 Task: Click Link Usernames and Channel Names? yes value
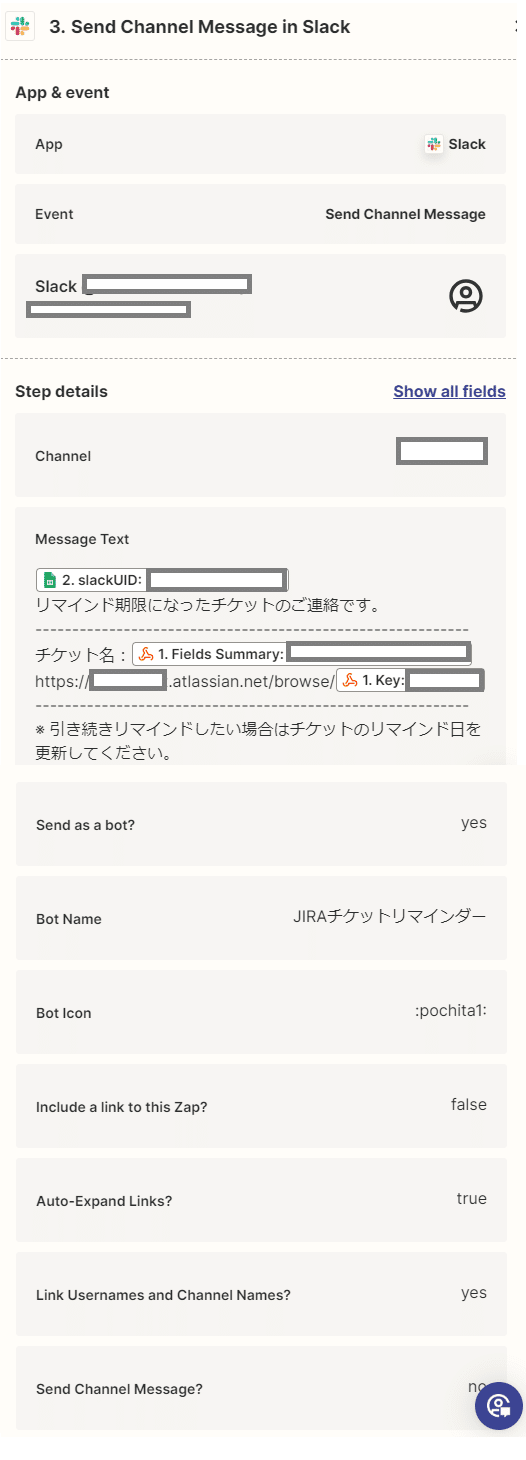[473, 1293]
